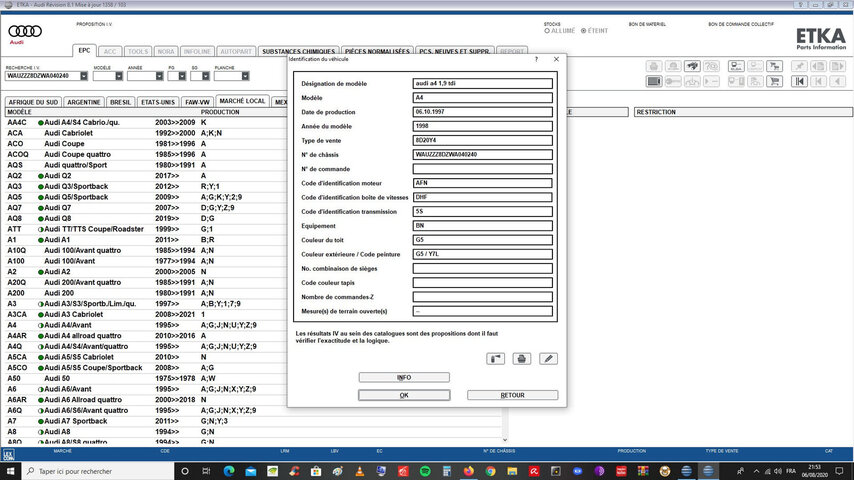This screenshot has width=854, height=480.
Task: Click the shopping cart icon in toolbar
Action: pyautogui.click(x=774, y=82)
